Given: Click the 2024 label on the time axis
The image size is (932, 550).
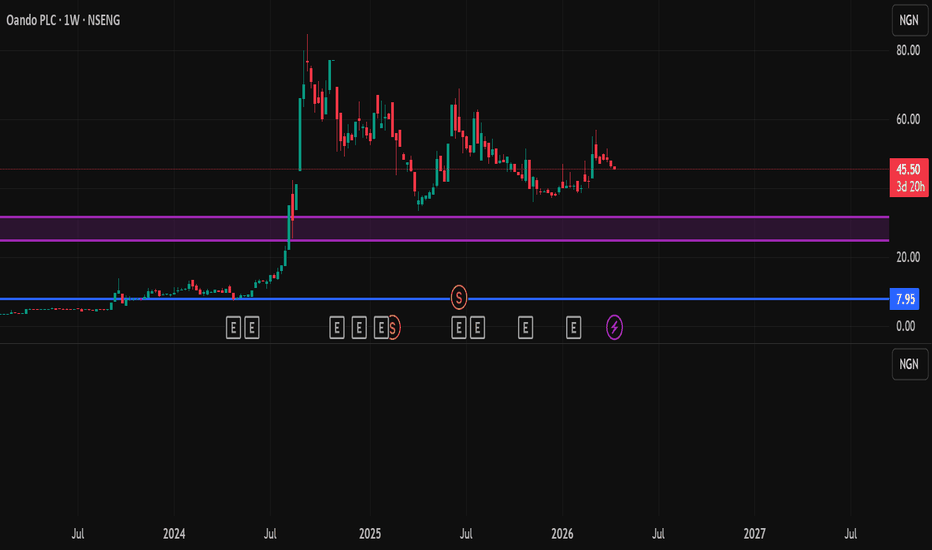Looking at the screenshot, I should click(x=174, y=534).
